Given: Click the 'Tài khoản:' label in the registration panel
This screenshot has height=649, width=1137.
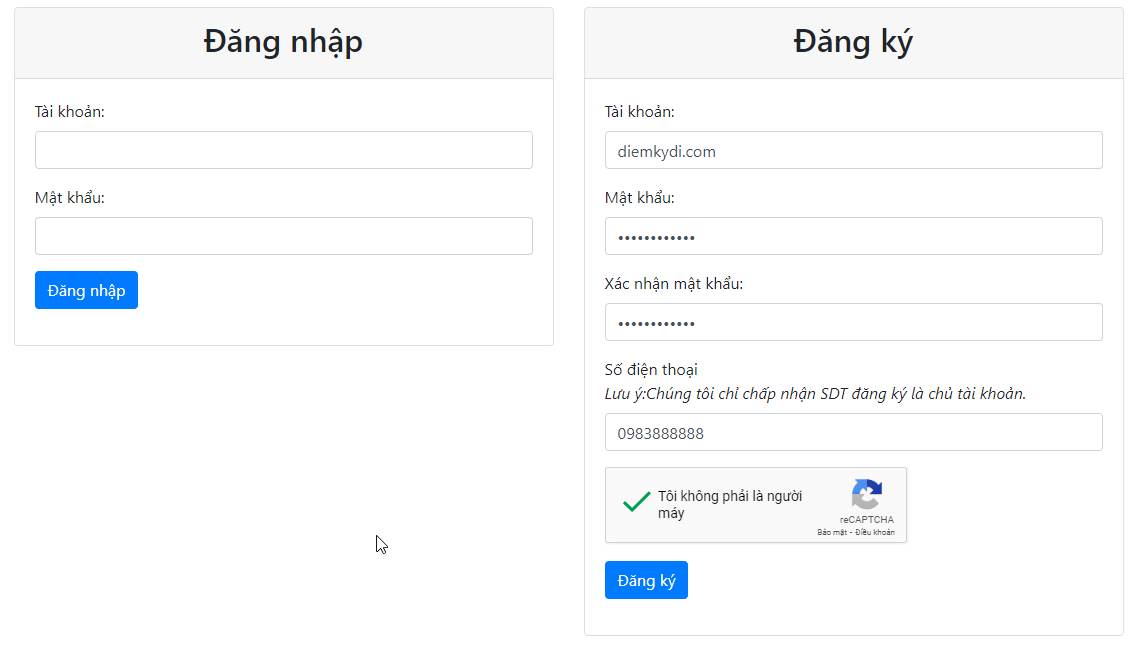Looking at the screenshot, I should click(640, 112).
